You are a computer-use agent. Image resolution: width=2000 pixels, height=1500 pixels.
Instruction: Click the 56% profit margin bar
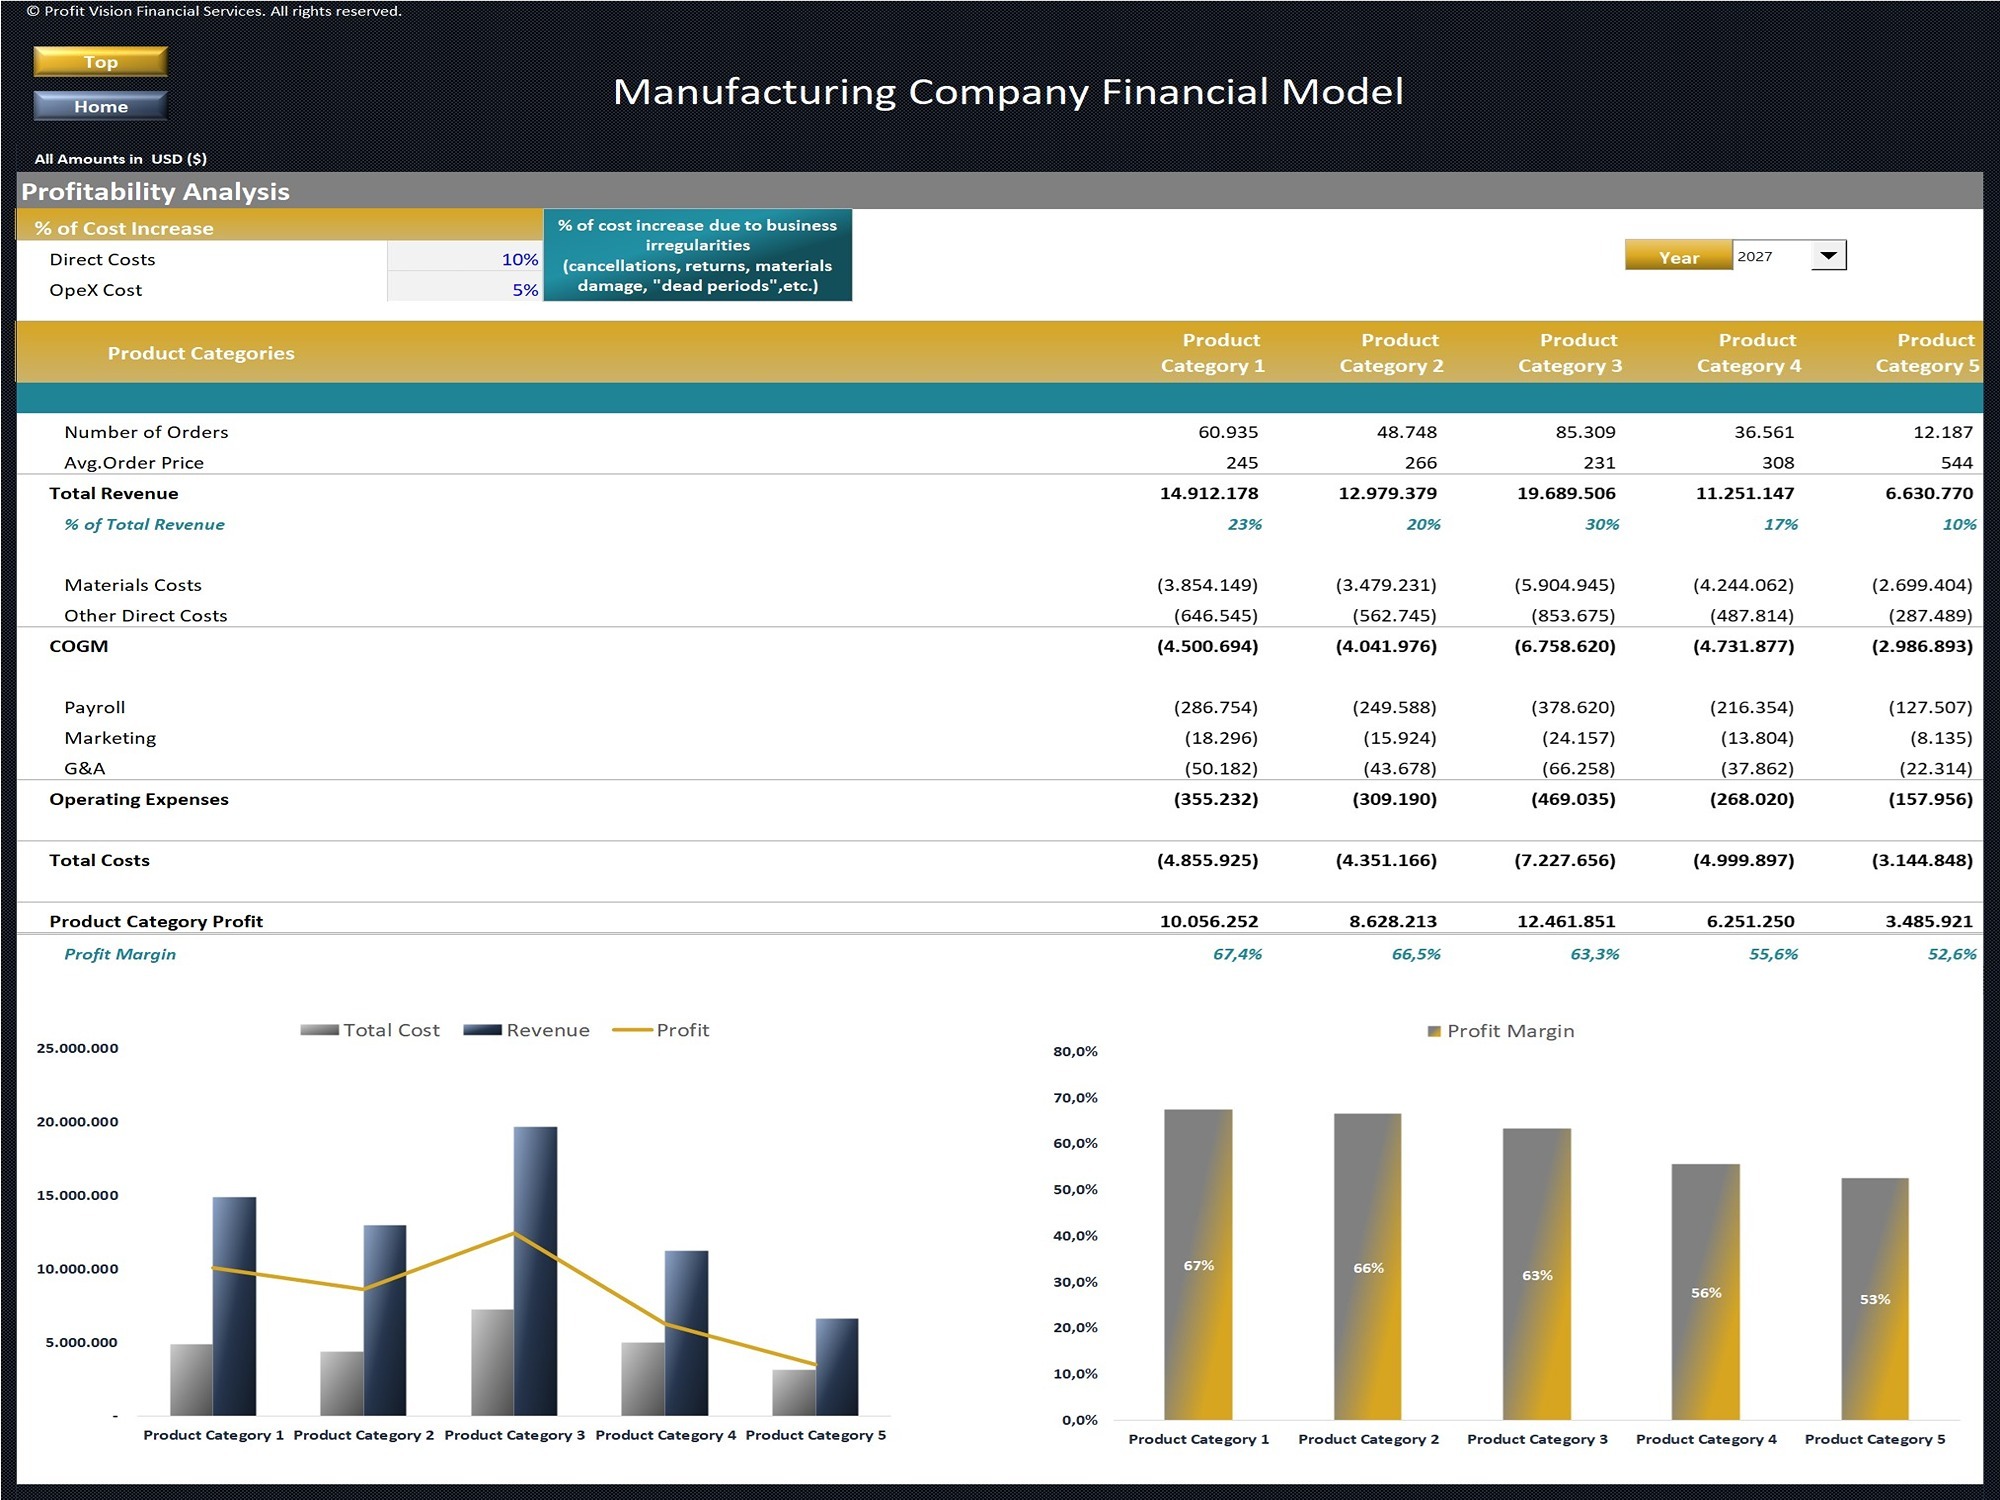pyautogui.click(x=1706, y=1291)
